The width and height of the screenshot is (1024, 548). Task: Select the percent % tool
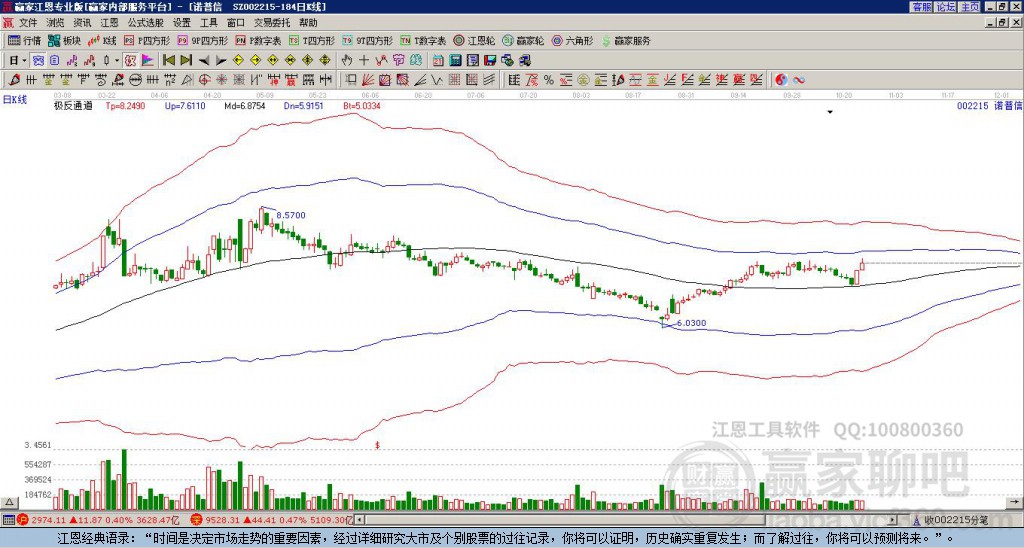pyautogui.click(x=549, y=80)
